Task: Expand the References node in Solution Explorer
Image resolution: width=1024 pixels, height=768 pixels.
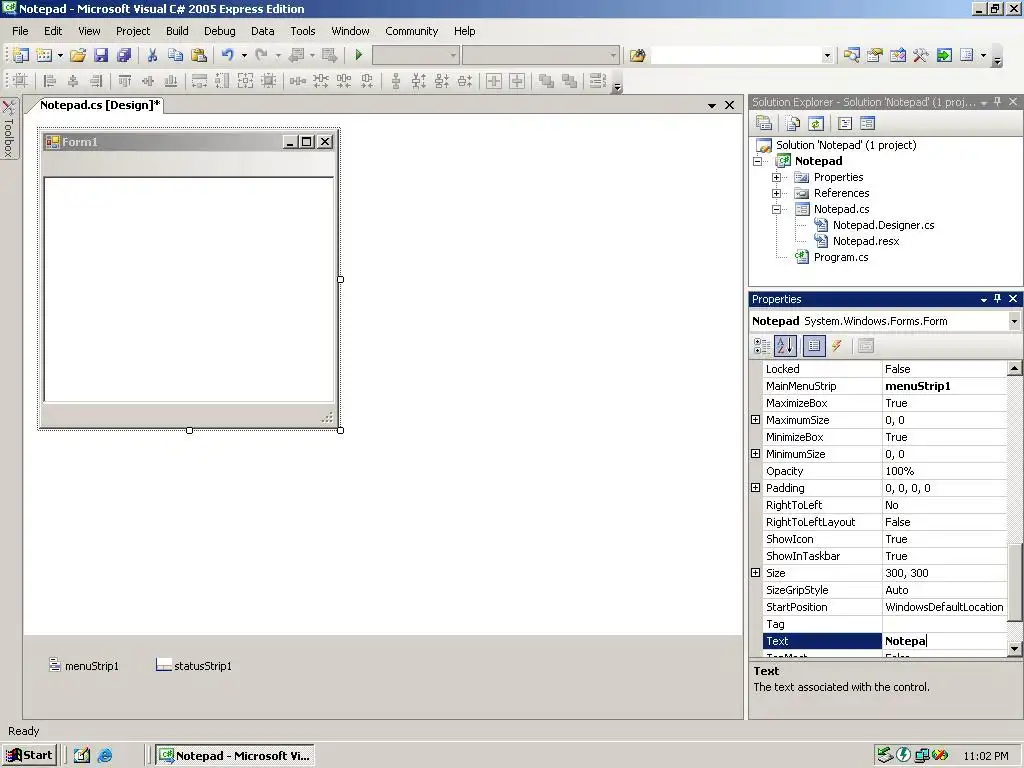Action: point(776,193)
